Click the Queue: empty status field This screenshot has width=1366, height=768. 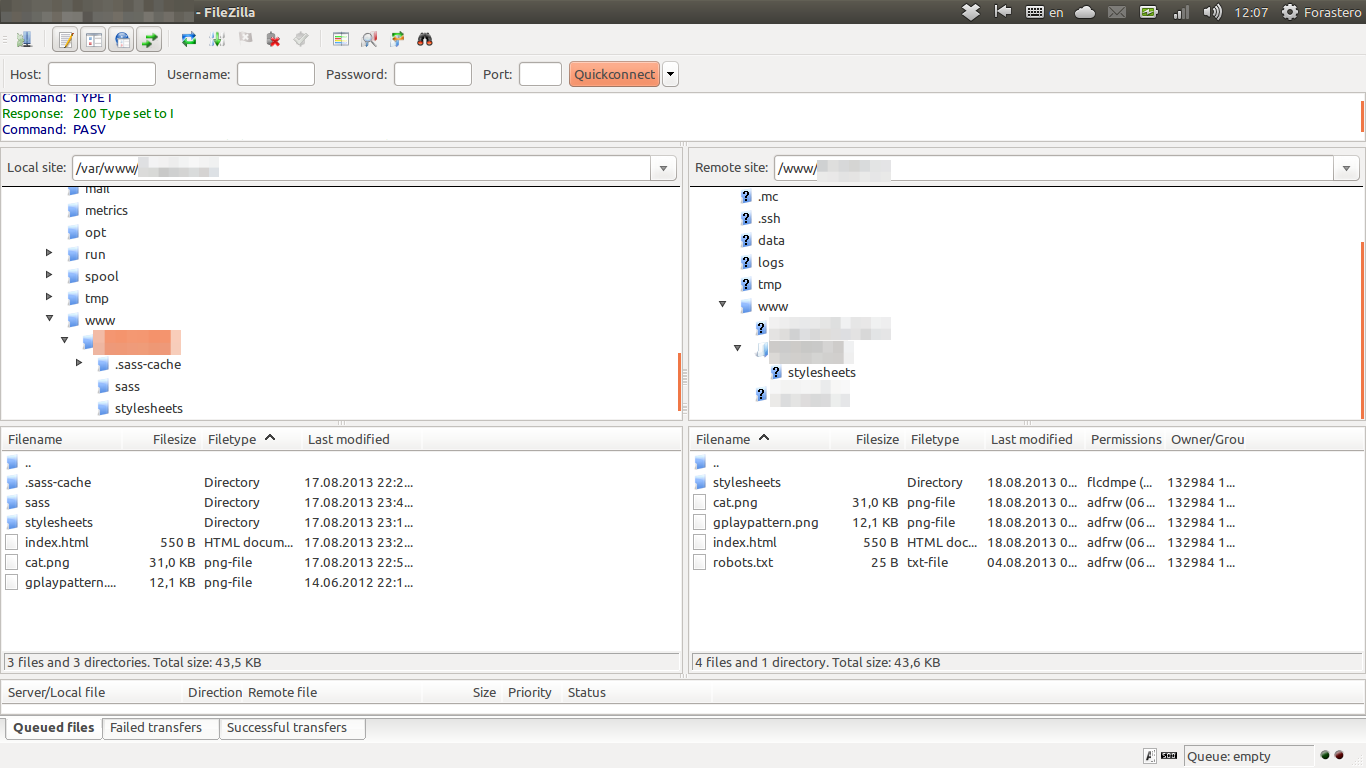(x=1248, y=756)
